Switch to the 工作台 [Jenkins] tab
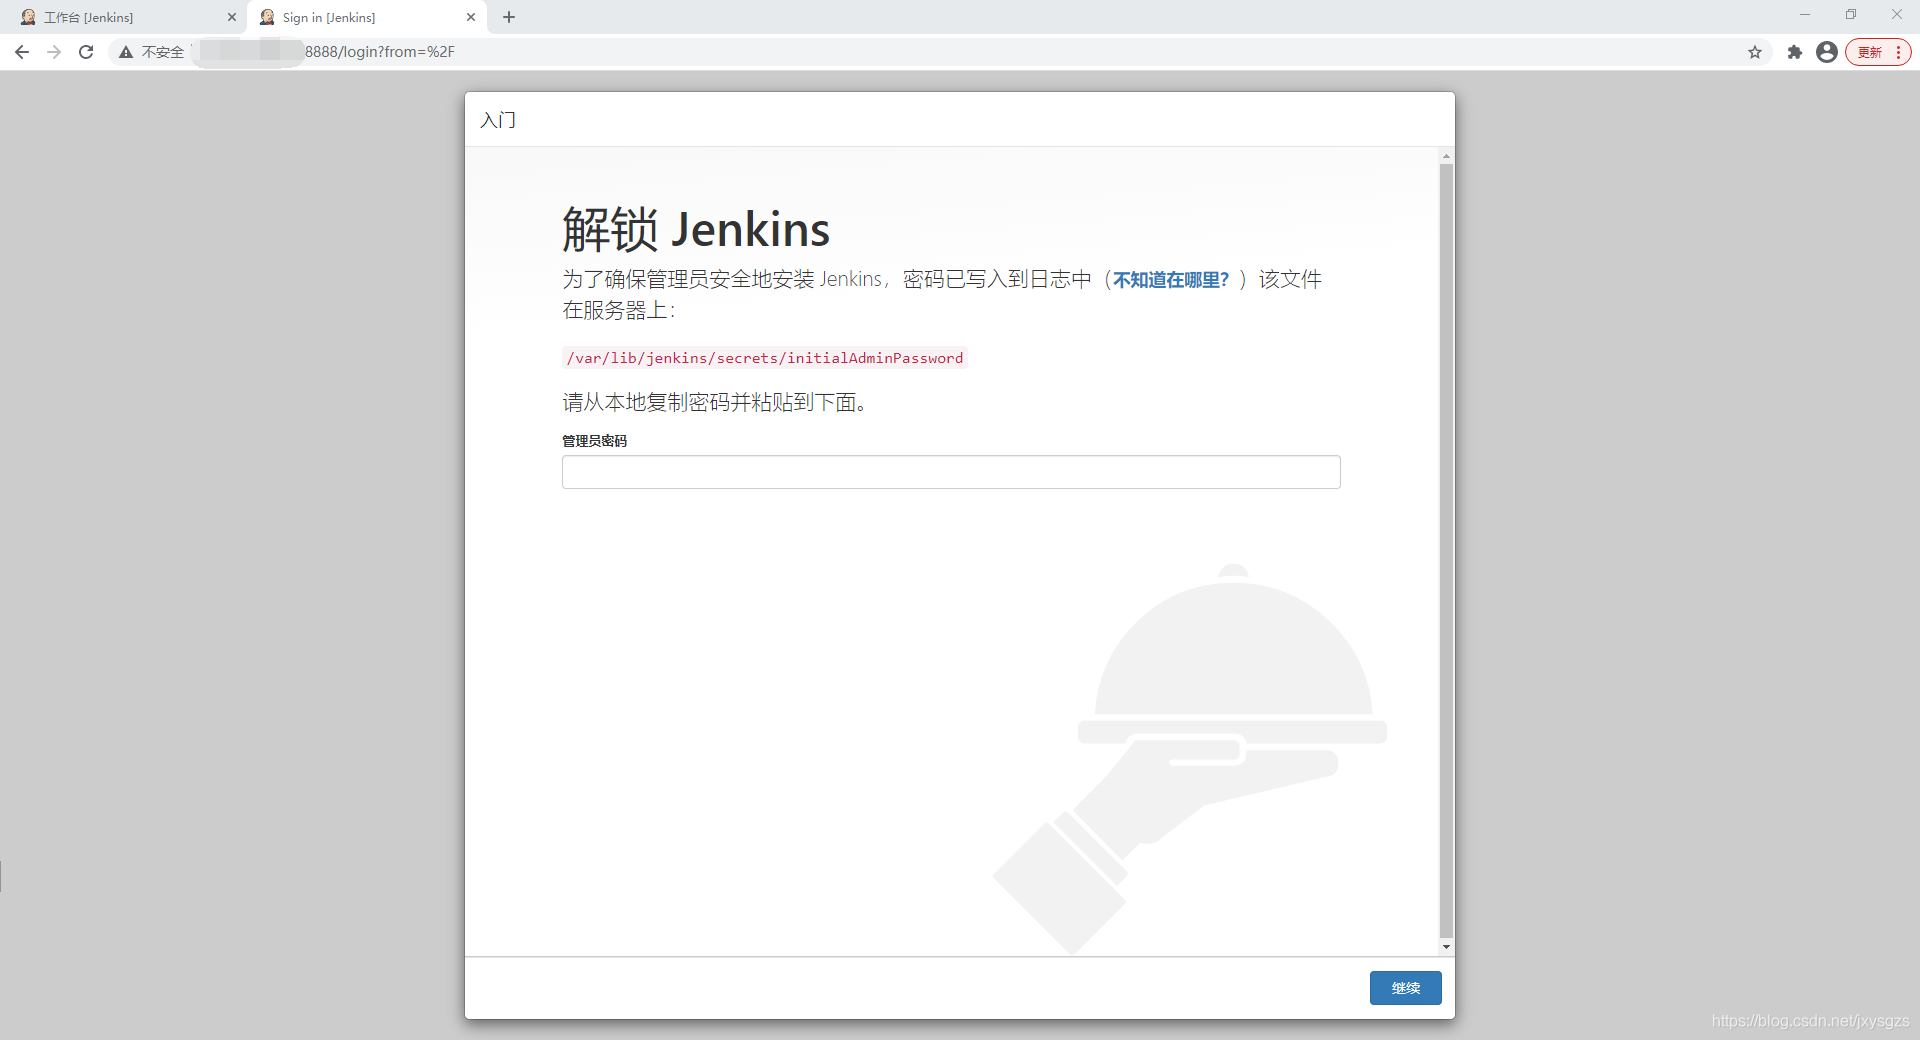 (127, 17)
